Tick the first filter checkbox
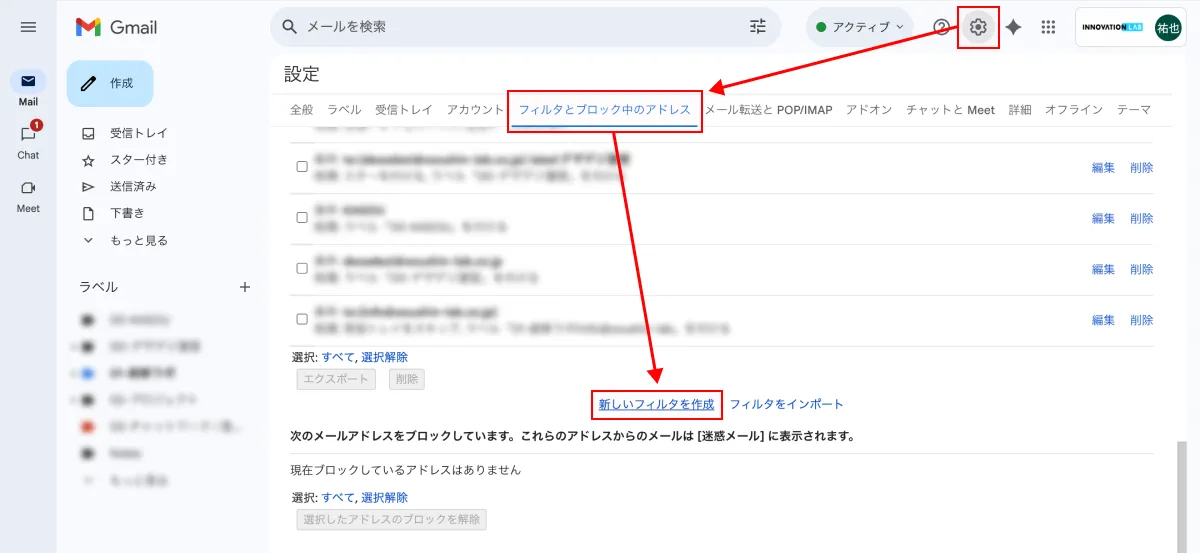The height and width of the screenshot is (553, 1200). [302, 167]
